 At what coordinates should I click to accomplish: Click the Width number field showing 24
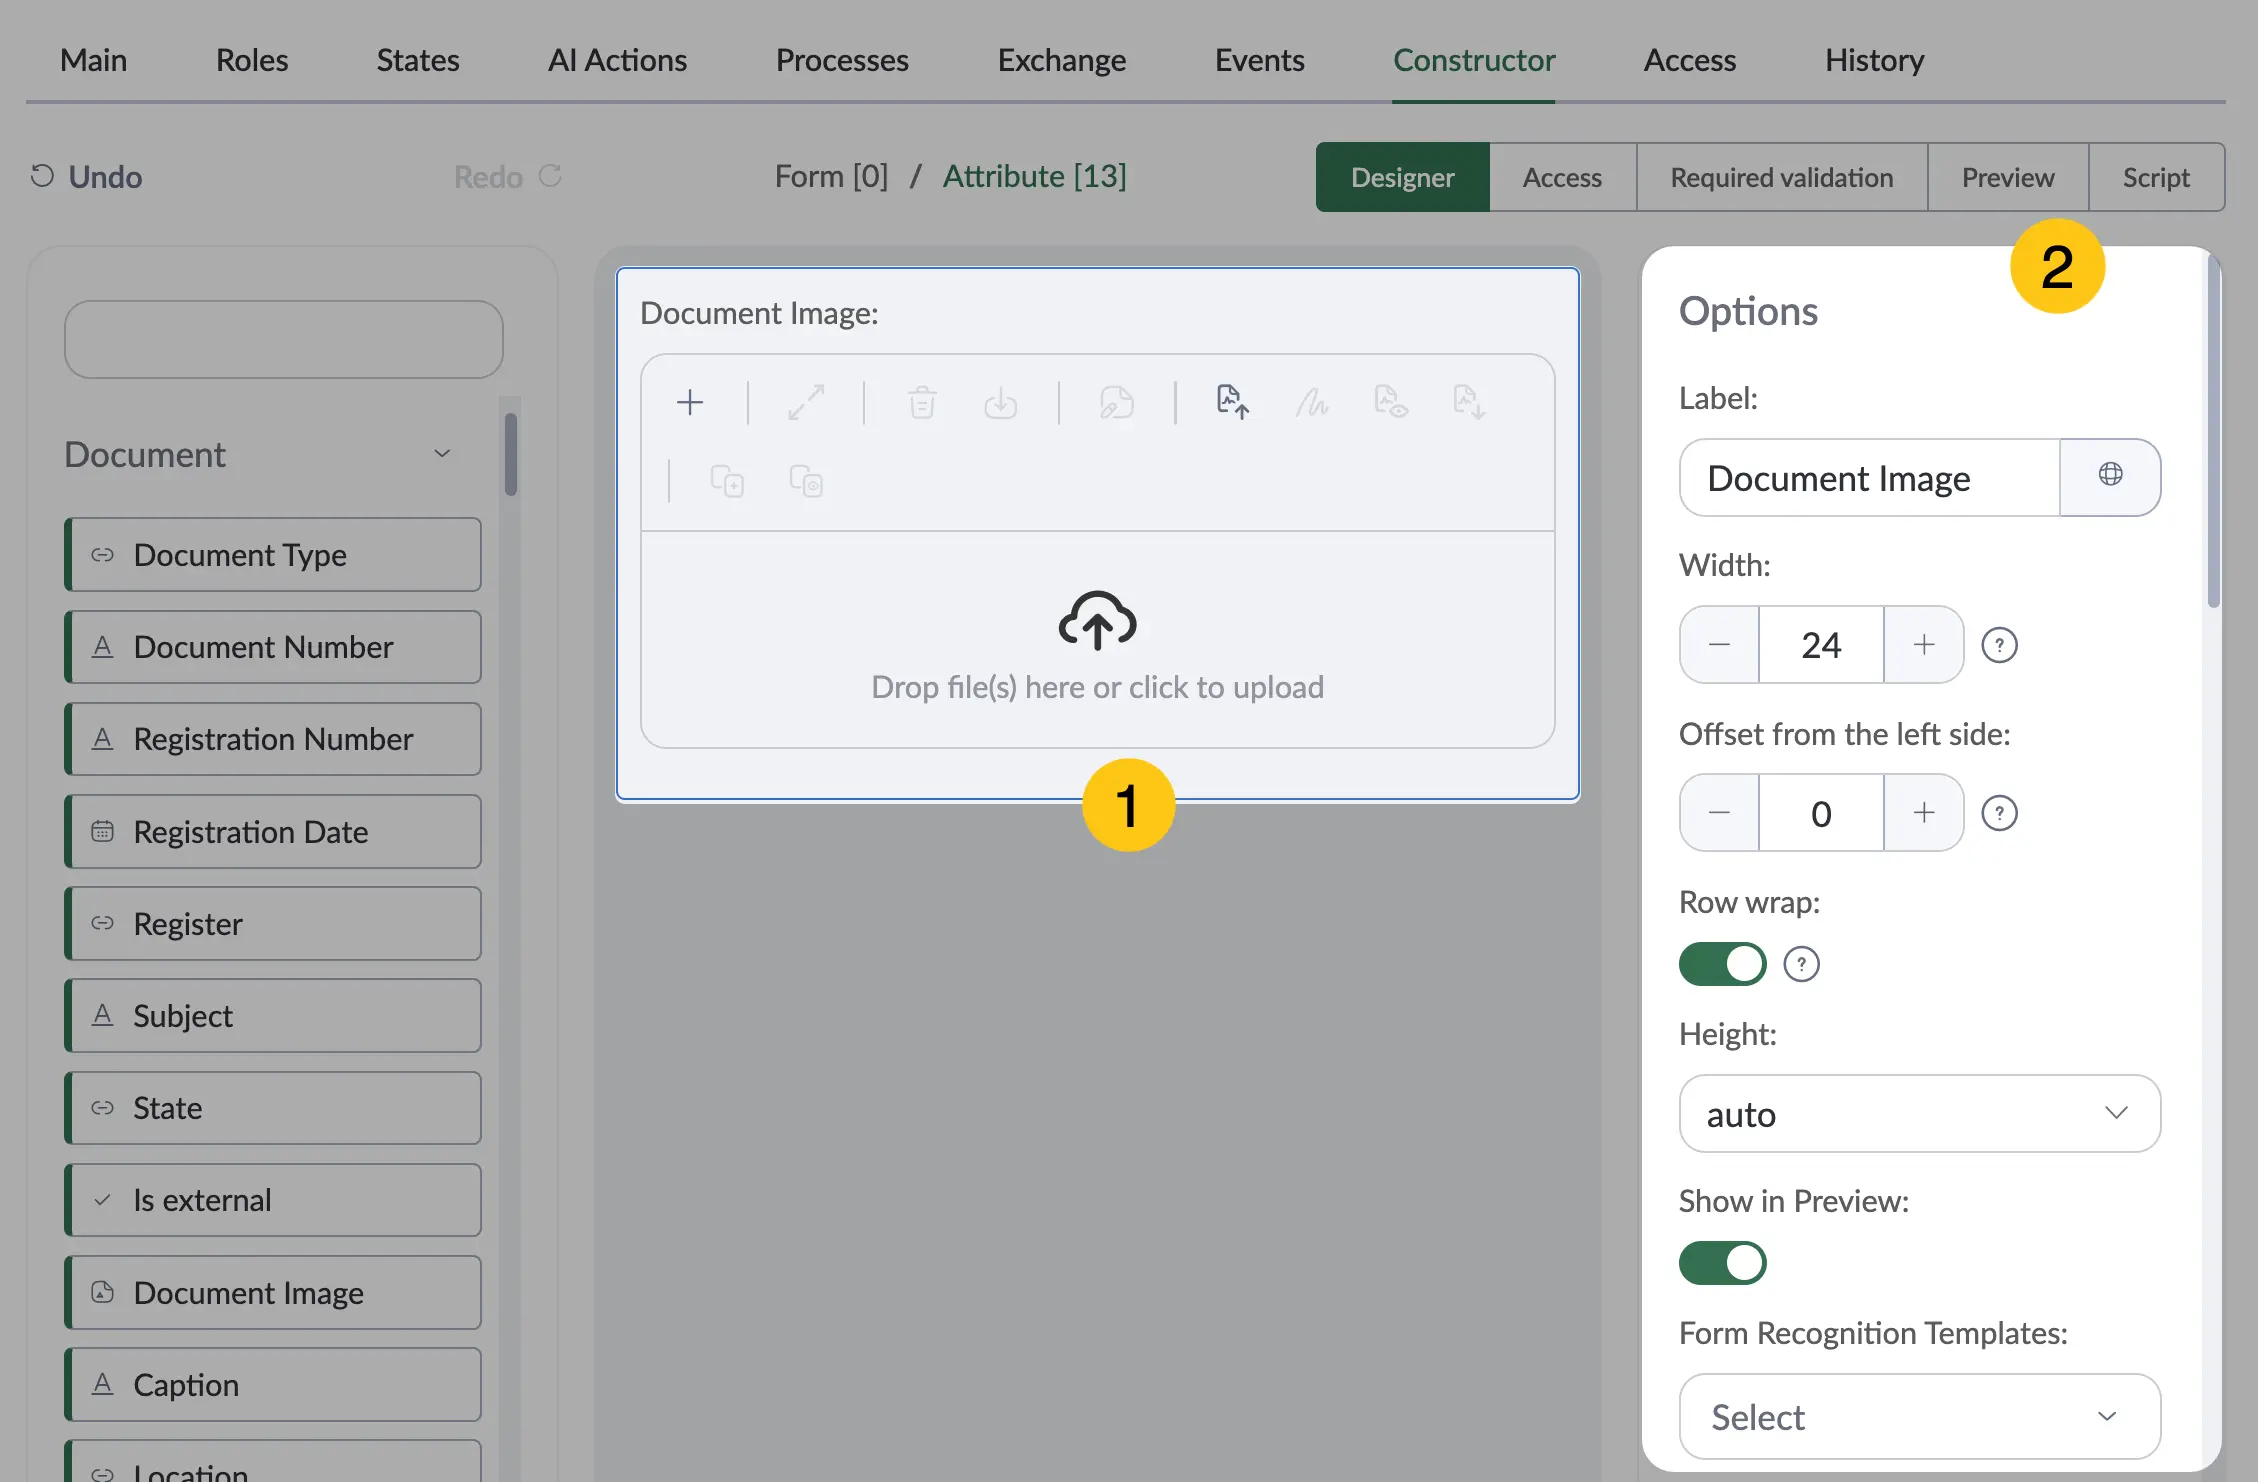tap(1821, 645)
